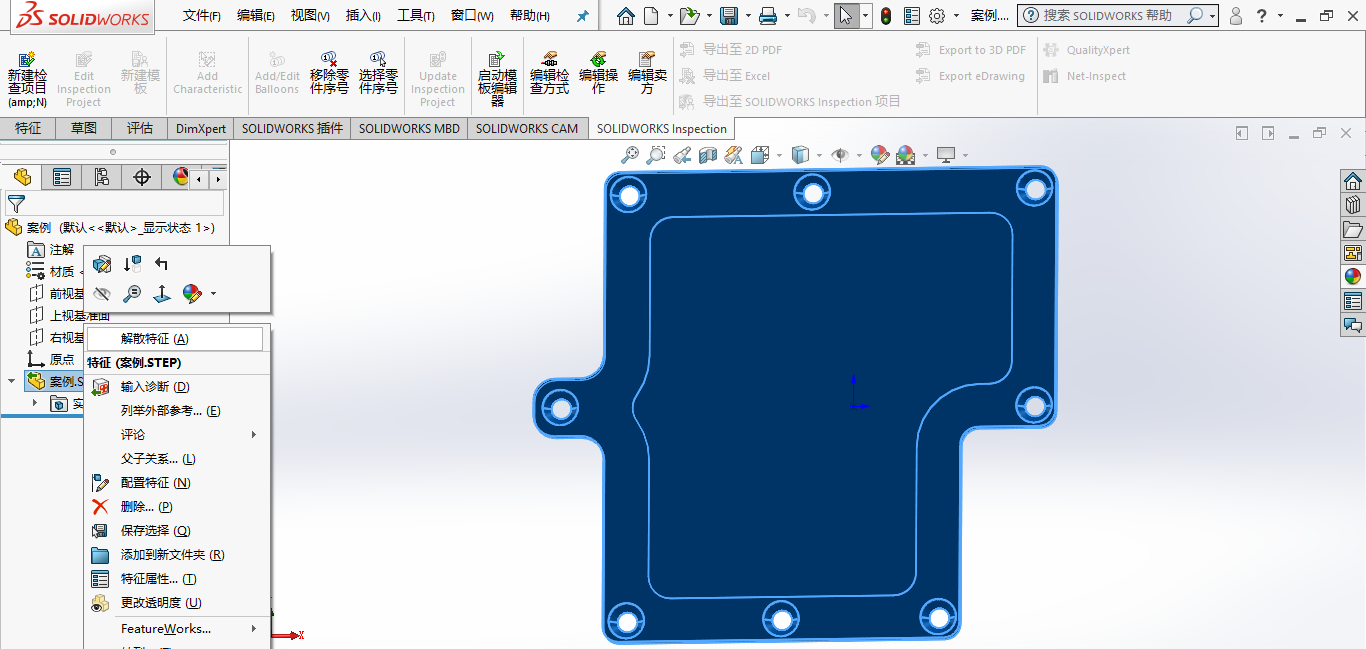
Task: Print using the printer icon
Action: pyautogui.click(x=768, y=16)
